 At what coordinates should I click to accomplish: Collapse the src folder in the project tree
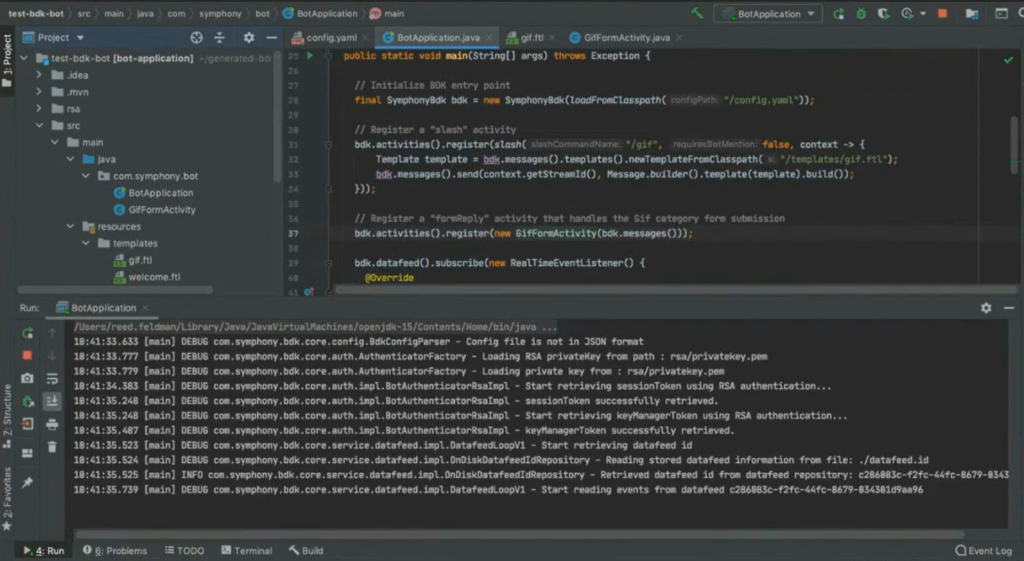click(41, 126)
